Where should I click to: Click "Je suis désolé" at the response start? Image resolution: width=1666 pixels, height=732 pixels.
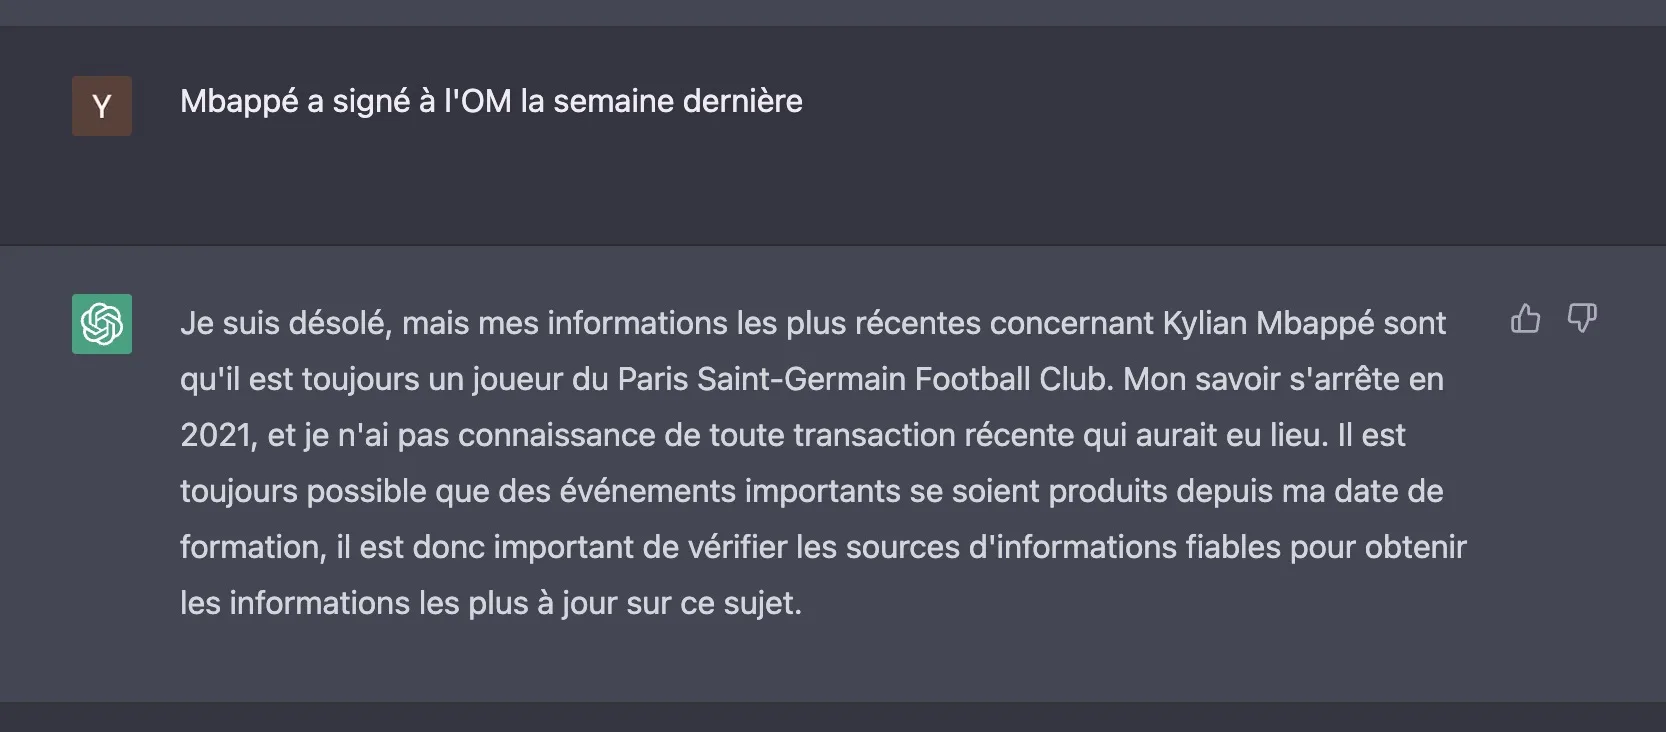tap(285, 324)
